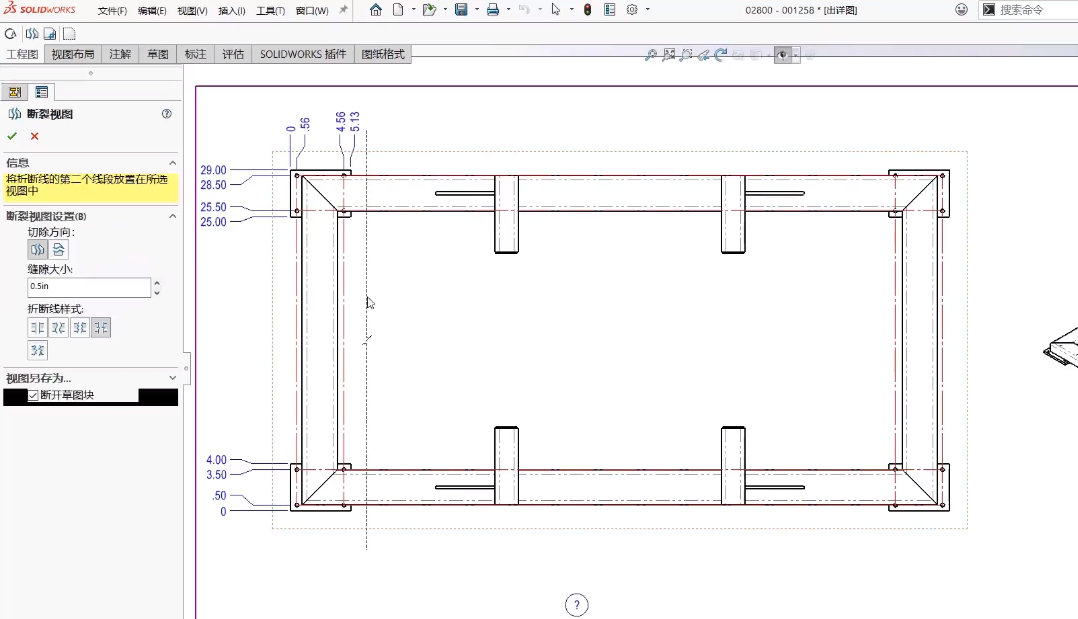Choose the jagged cut style in second row
Image resolution: width=1078 pixels, height=619 pixels.
(x=37, y=350)
